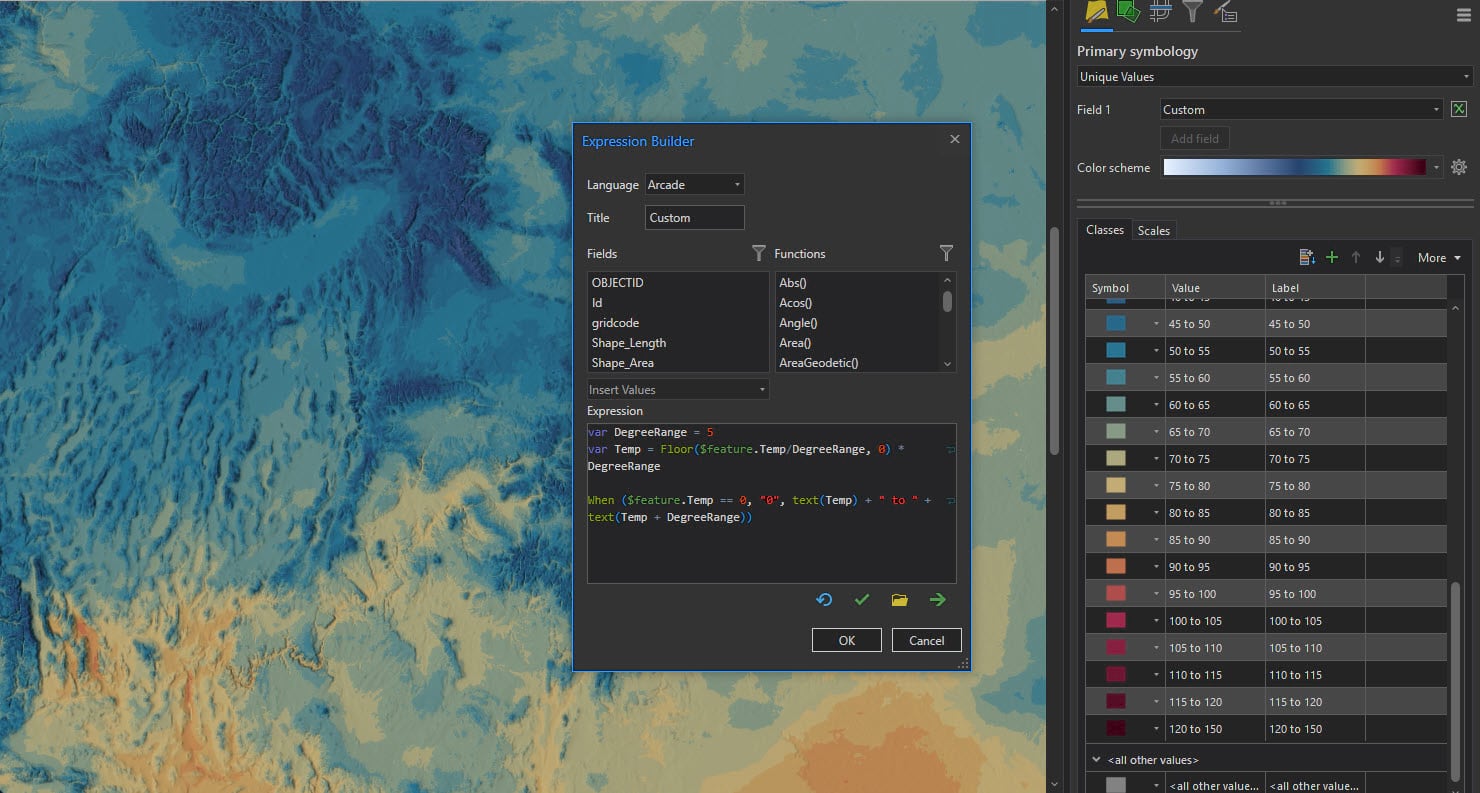This screenshot has height=793, width=1480.
Task: Click the blue reset expression icon
Action: click(x=824, y=600)
